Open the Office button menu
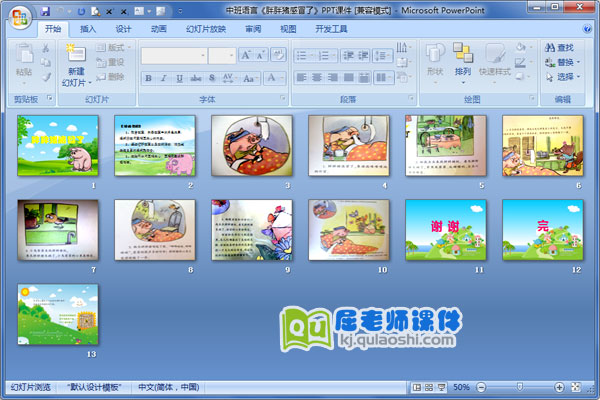Image resolution: width=600 pixels, height=400 pixels. (x=20, y=17)
